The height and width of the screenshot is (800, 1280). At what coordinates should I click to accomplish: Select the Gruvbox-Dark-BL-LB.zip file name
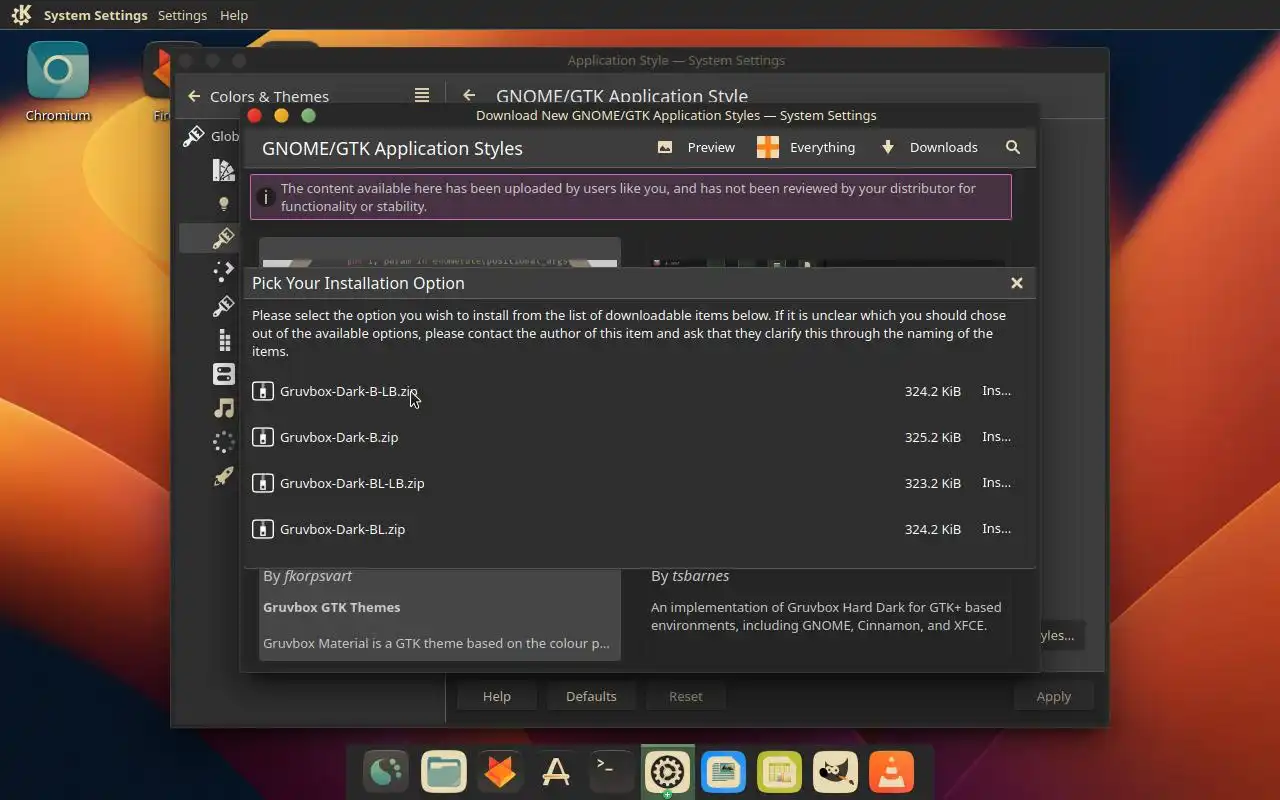352,483
